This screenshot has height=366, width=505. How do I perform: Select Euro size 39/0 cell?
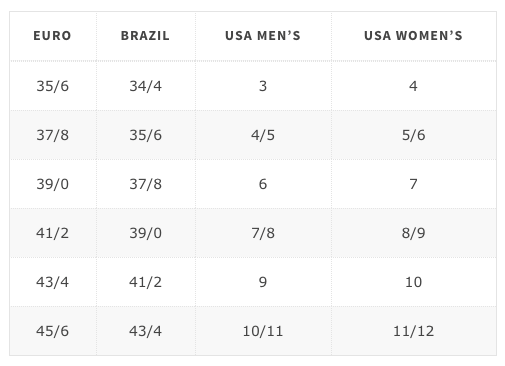point(53,184)
